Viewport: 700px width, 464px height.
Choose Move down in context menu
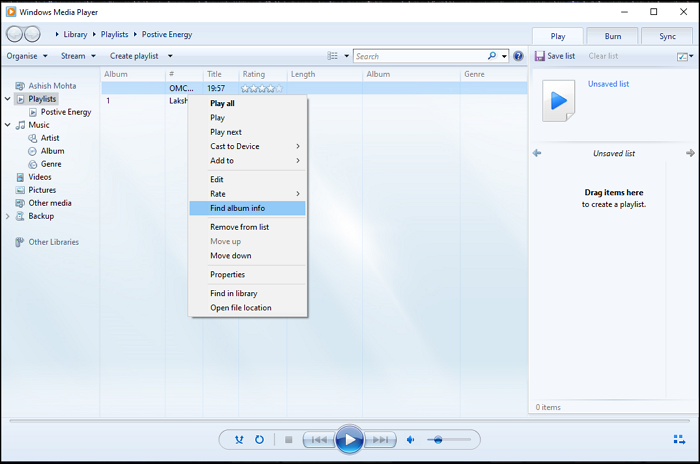tap(248, 256)
